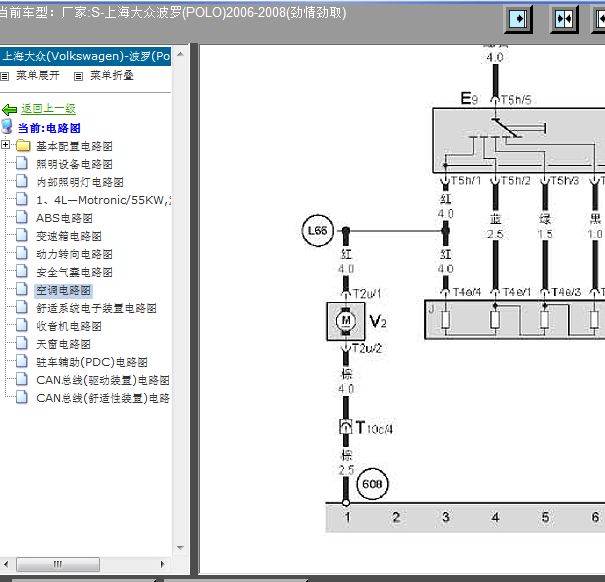Click document icon beside 变速箱电路图
The image size is (605, 582).
(x=22, y=235)
